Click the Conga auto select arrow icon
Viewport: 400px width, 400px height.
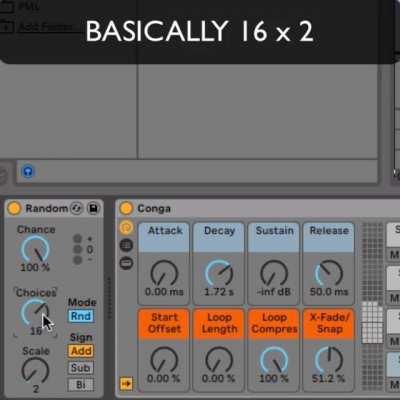[126, 384]
